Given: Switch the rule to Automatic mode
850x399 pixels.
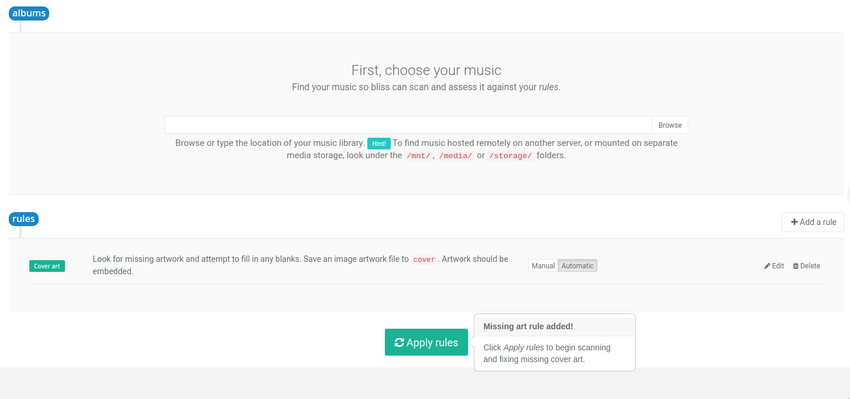Looking at the screenshot, I should [x=577, y=266].
